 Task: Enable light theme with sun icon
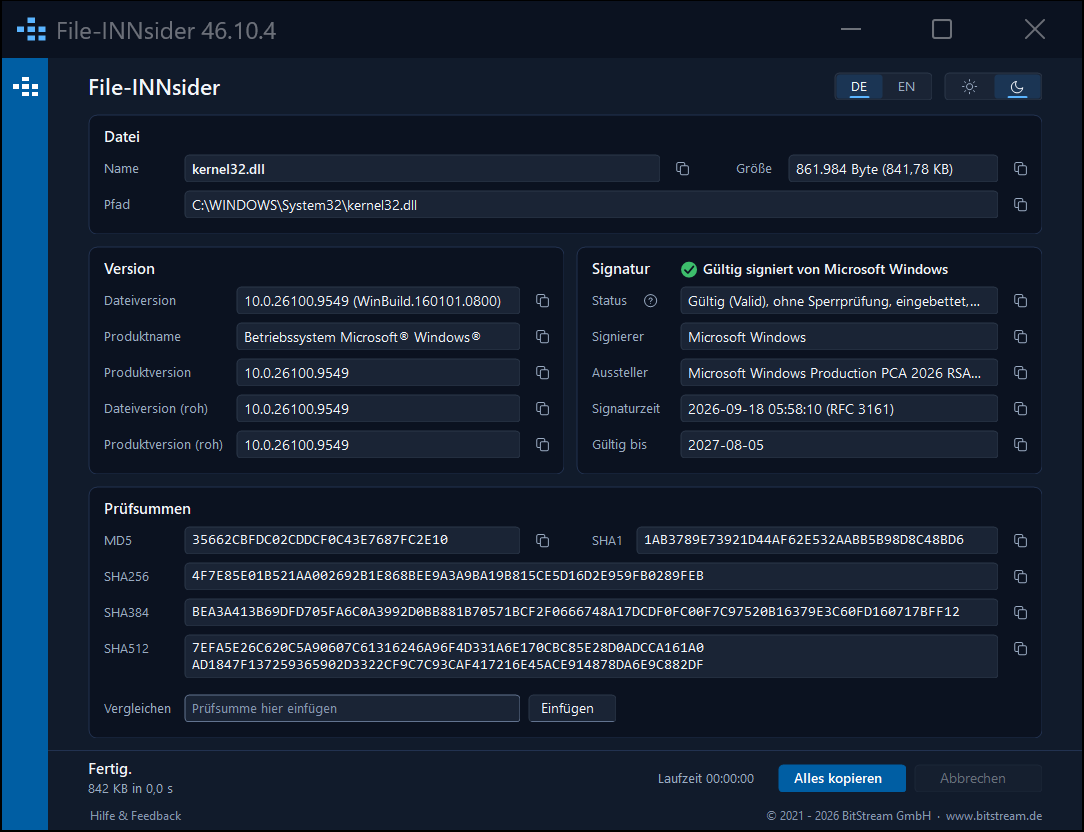(x=969, y=87)
